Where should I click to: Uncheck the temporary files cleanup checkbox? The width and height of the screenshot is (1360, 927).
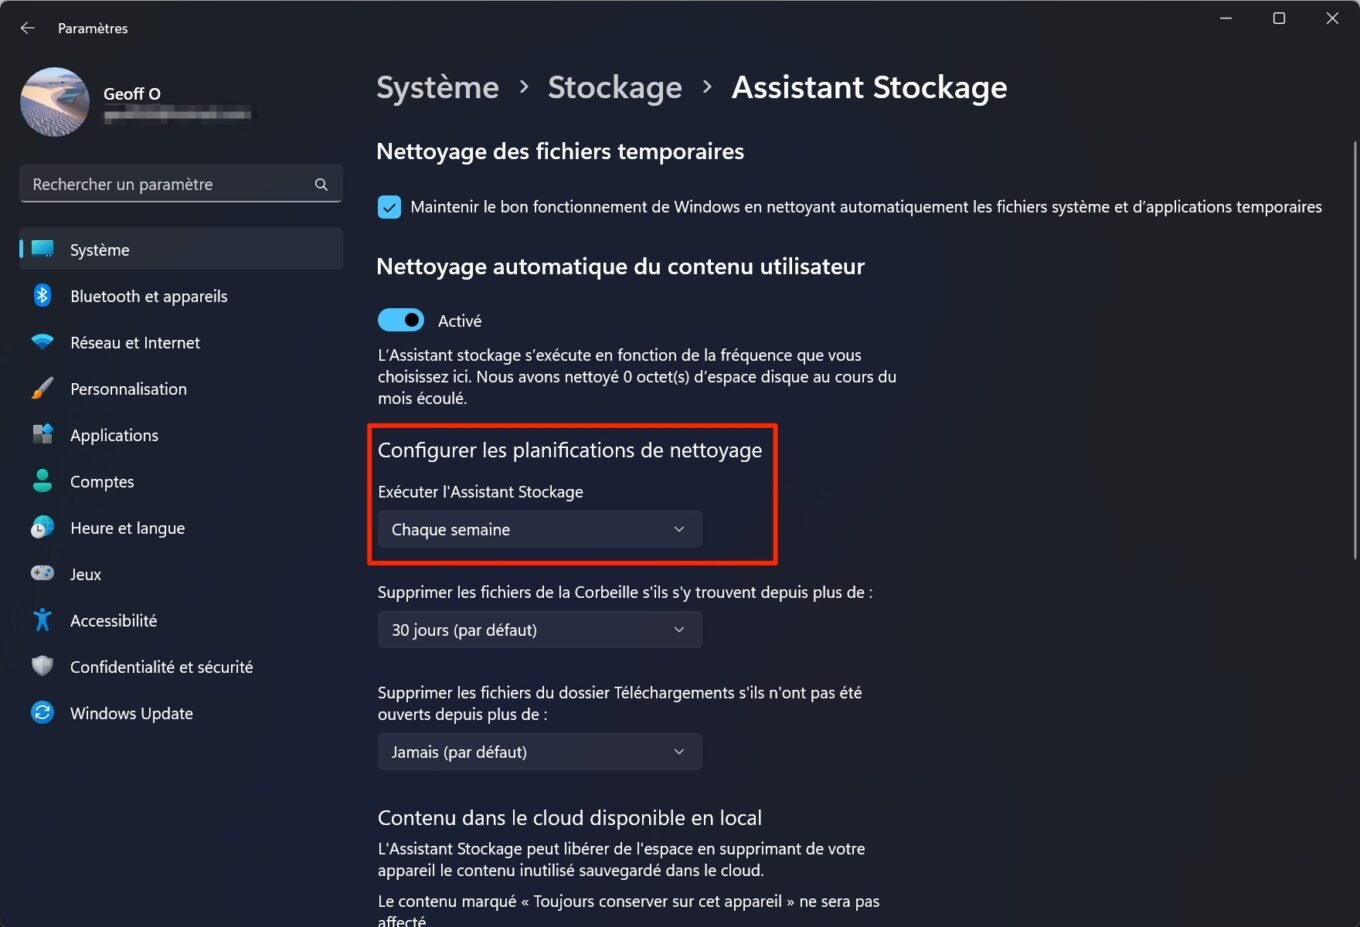[x=389, y=207]
